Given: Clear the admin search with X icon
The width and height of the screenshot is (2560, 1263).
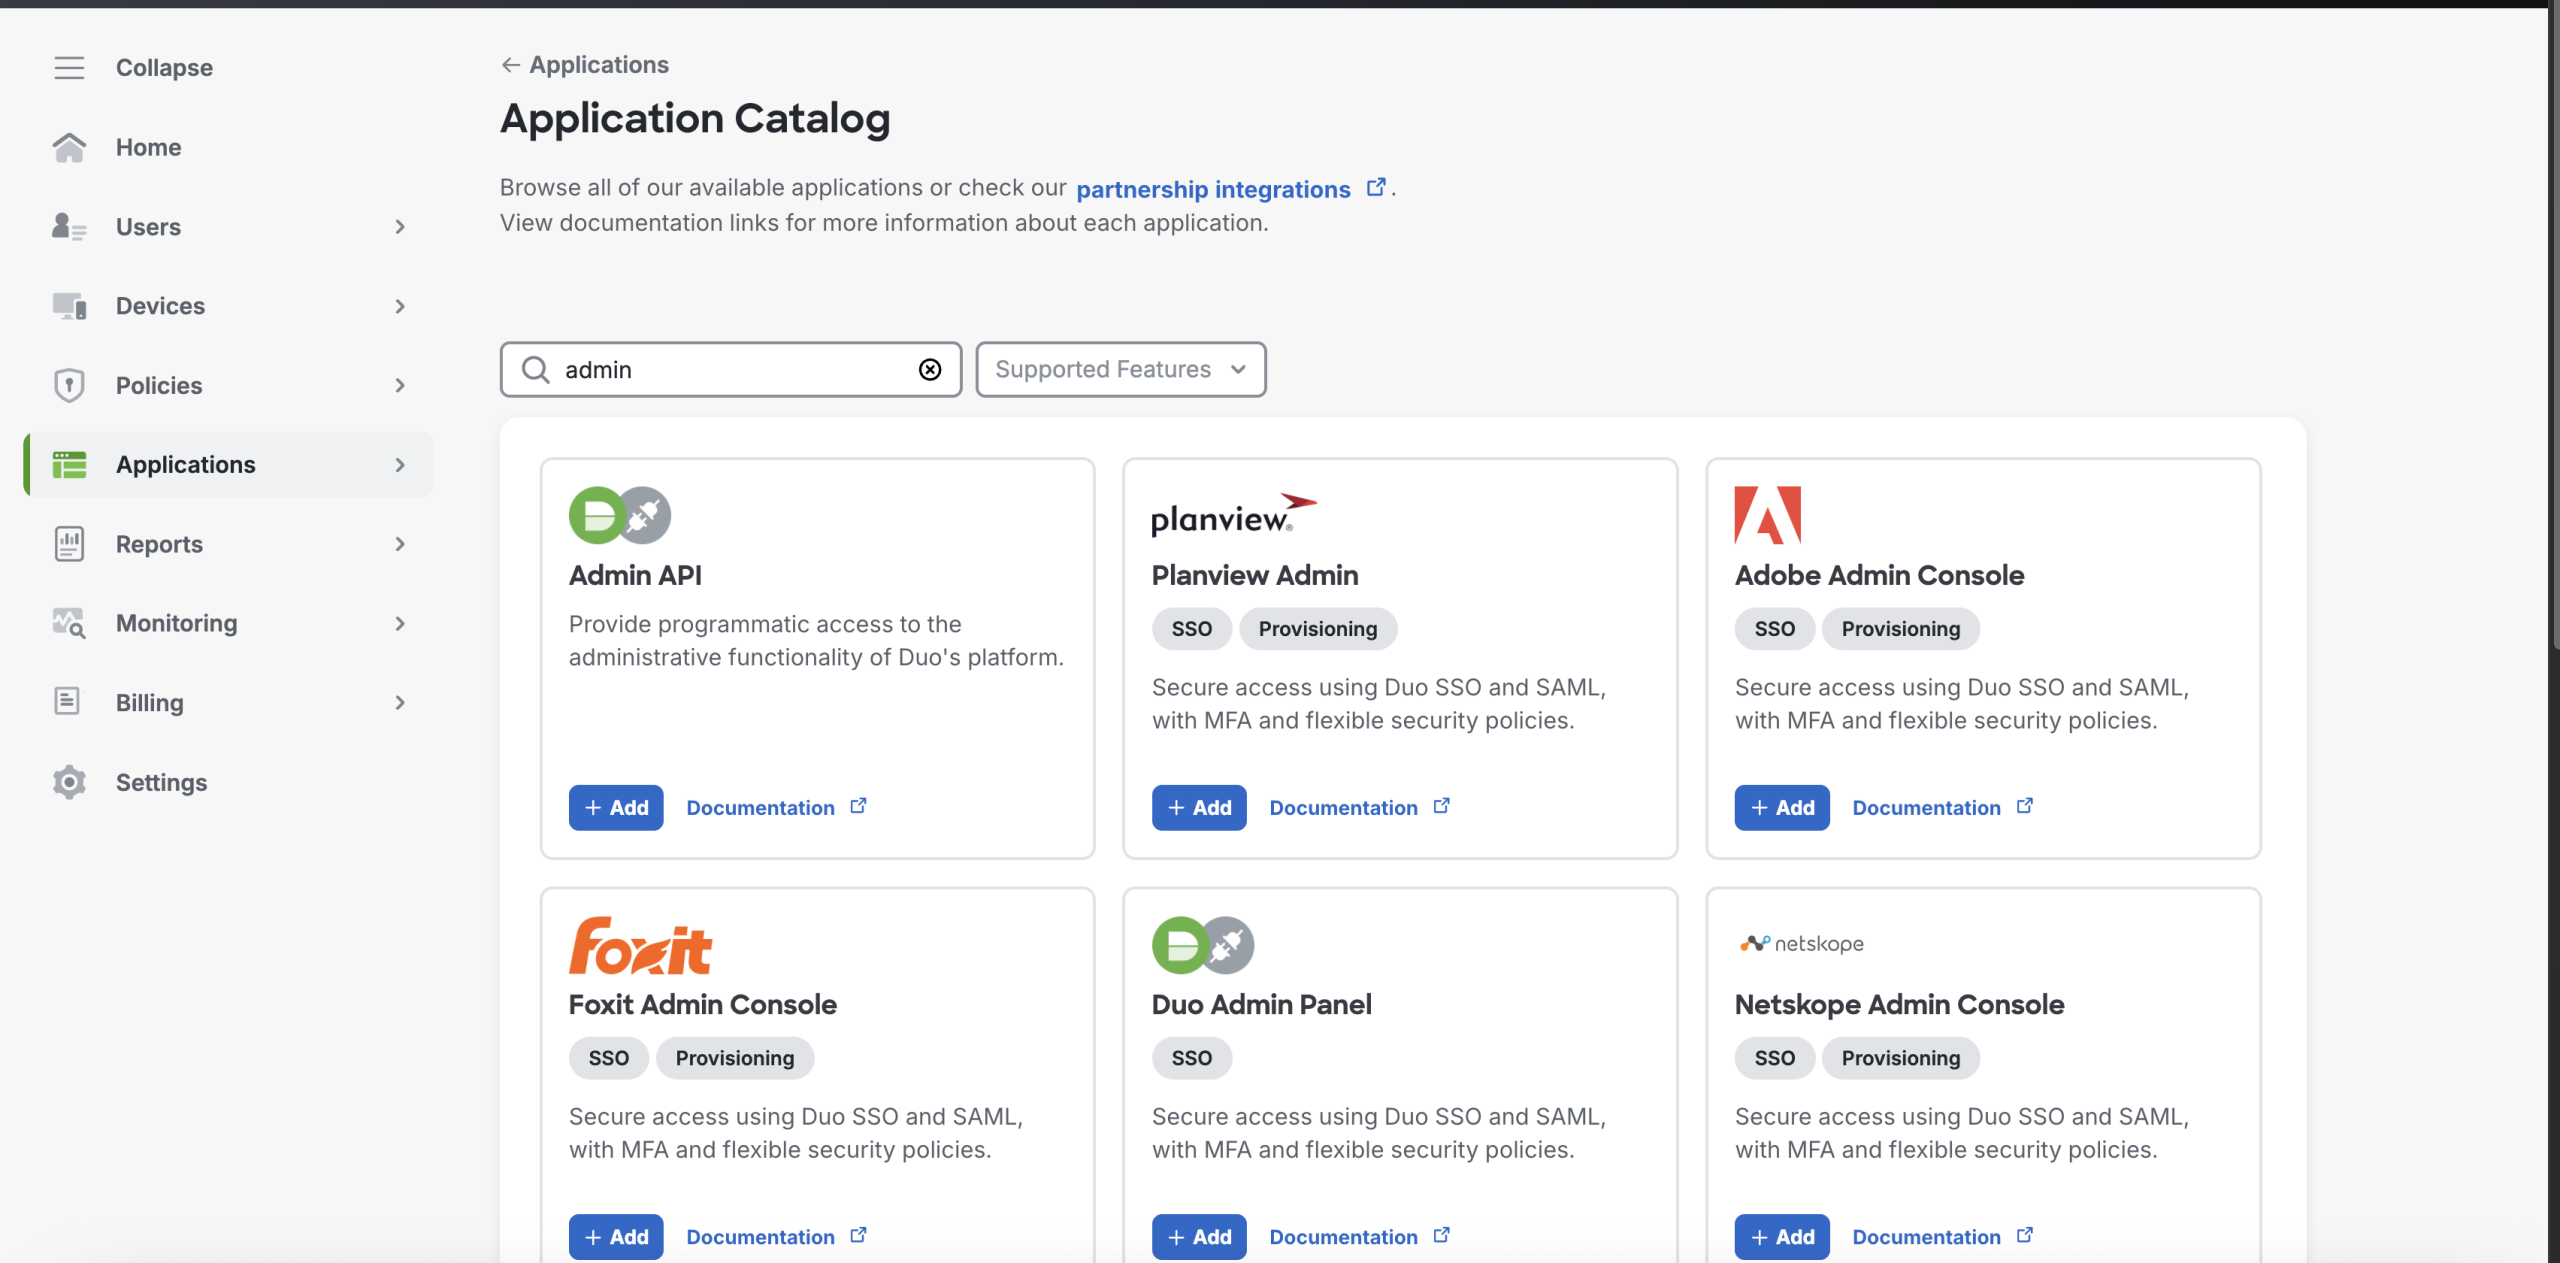Looking at the screenshot, I should pyautogui.click(x=930, y=370).
